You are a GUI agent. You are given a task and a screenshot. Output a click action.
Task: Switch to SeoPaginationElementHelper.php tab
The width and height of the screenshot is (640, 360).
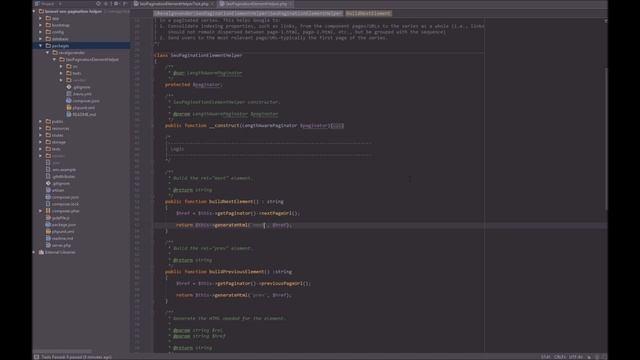(x=256, y=4)
